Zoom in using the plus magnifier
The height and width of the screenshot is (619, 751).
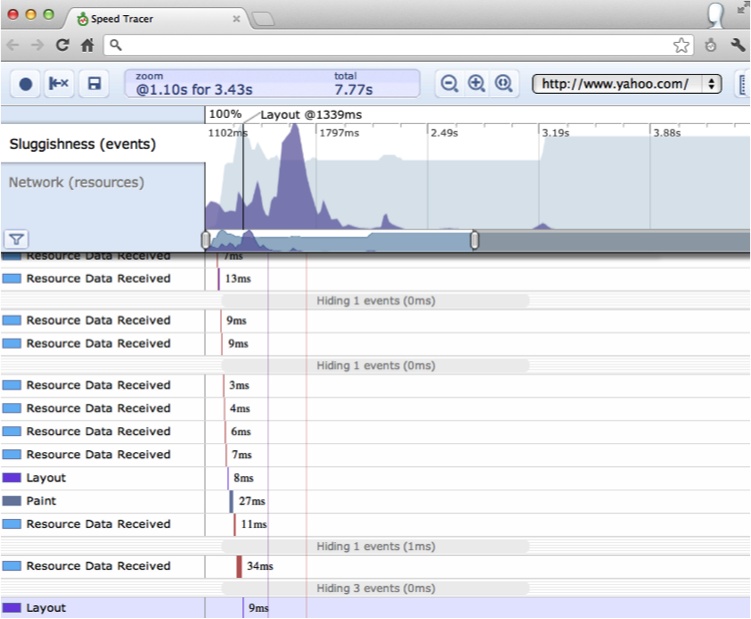tap(476, 84)
